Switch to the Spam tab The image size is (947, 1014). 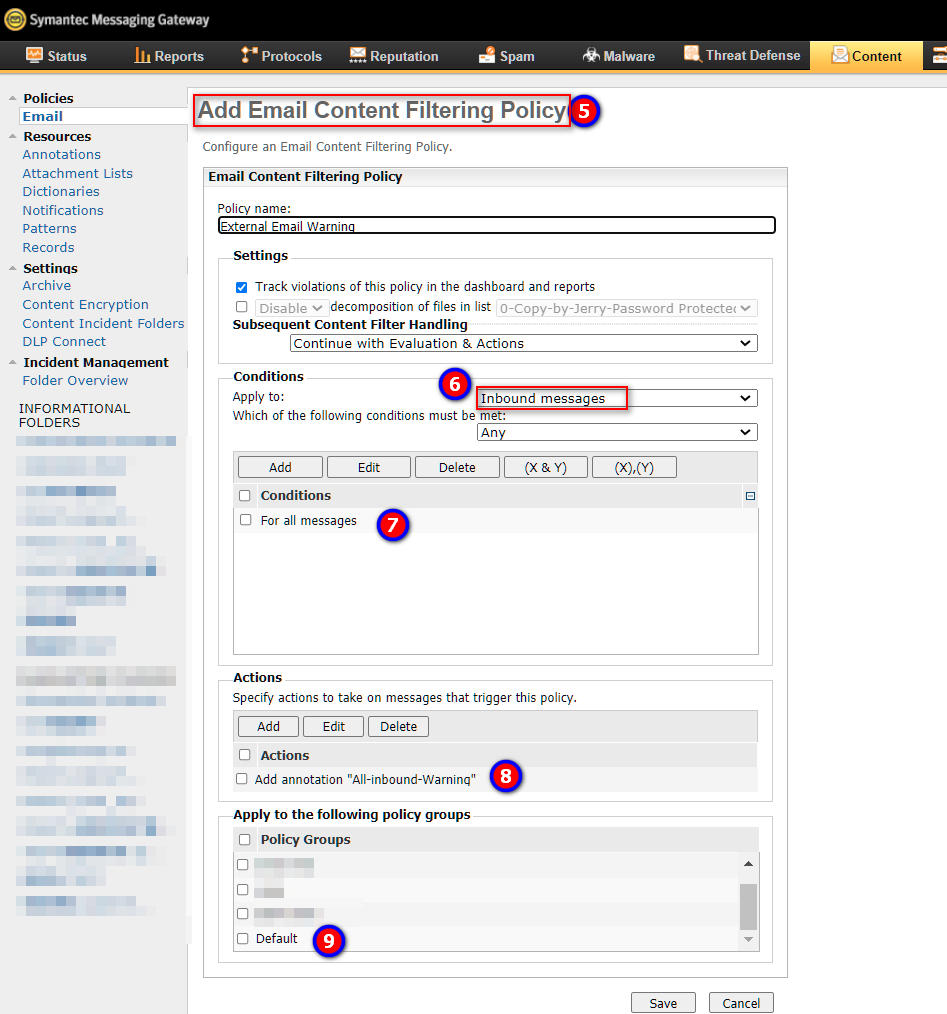tap(506, 55)
